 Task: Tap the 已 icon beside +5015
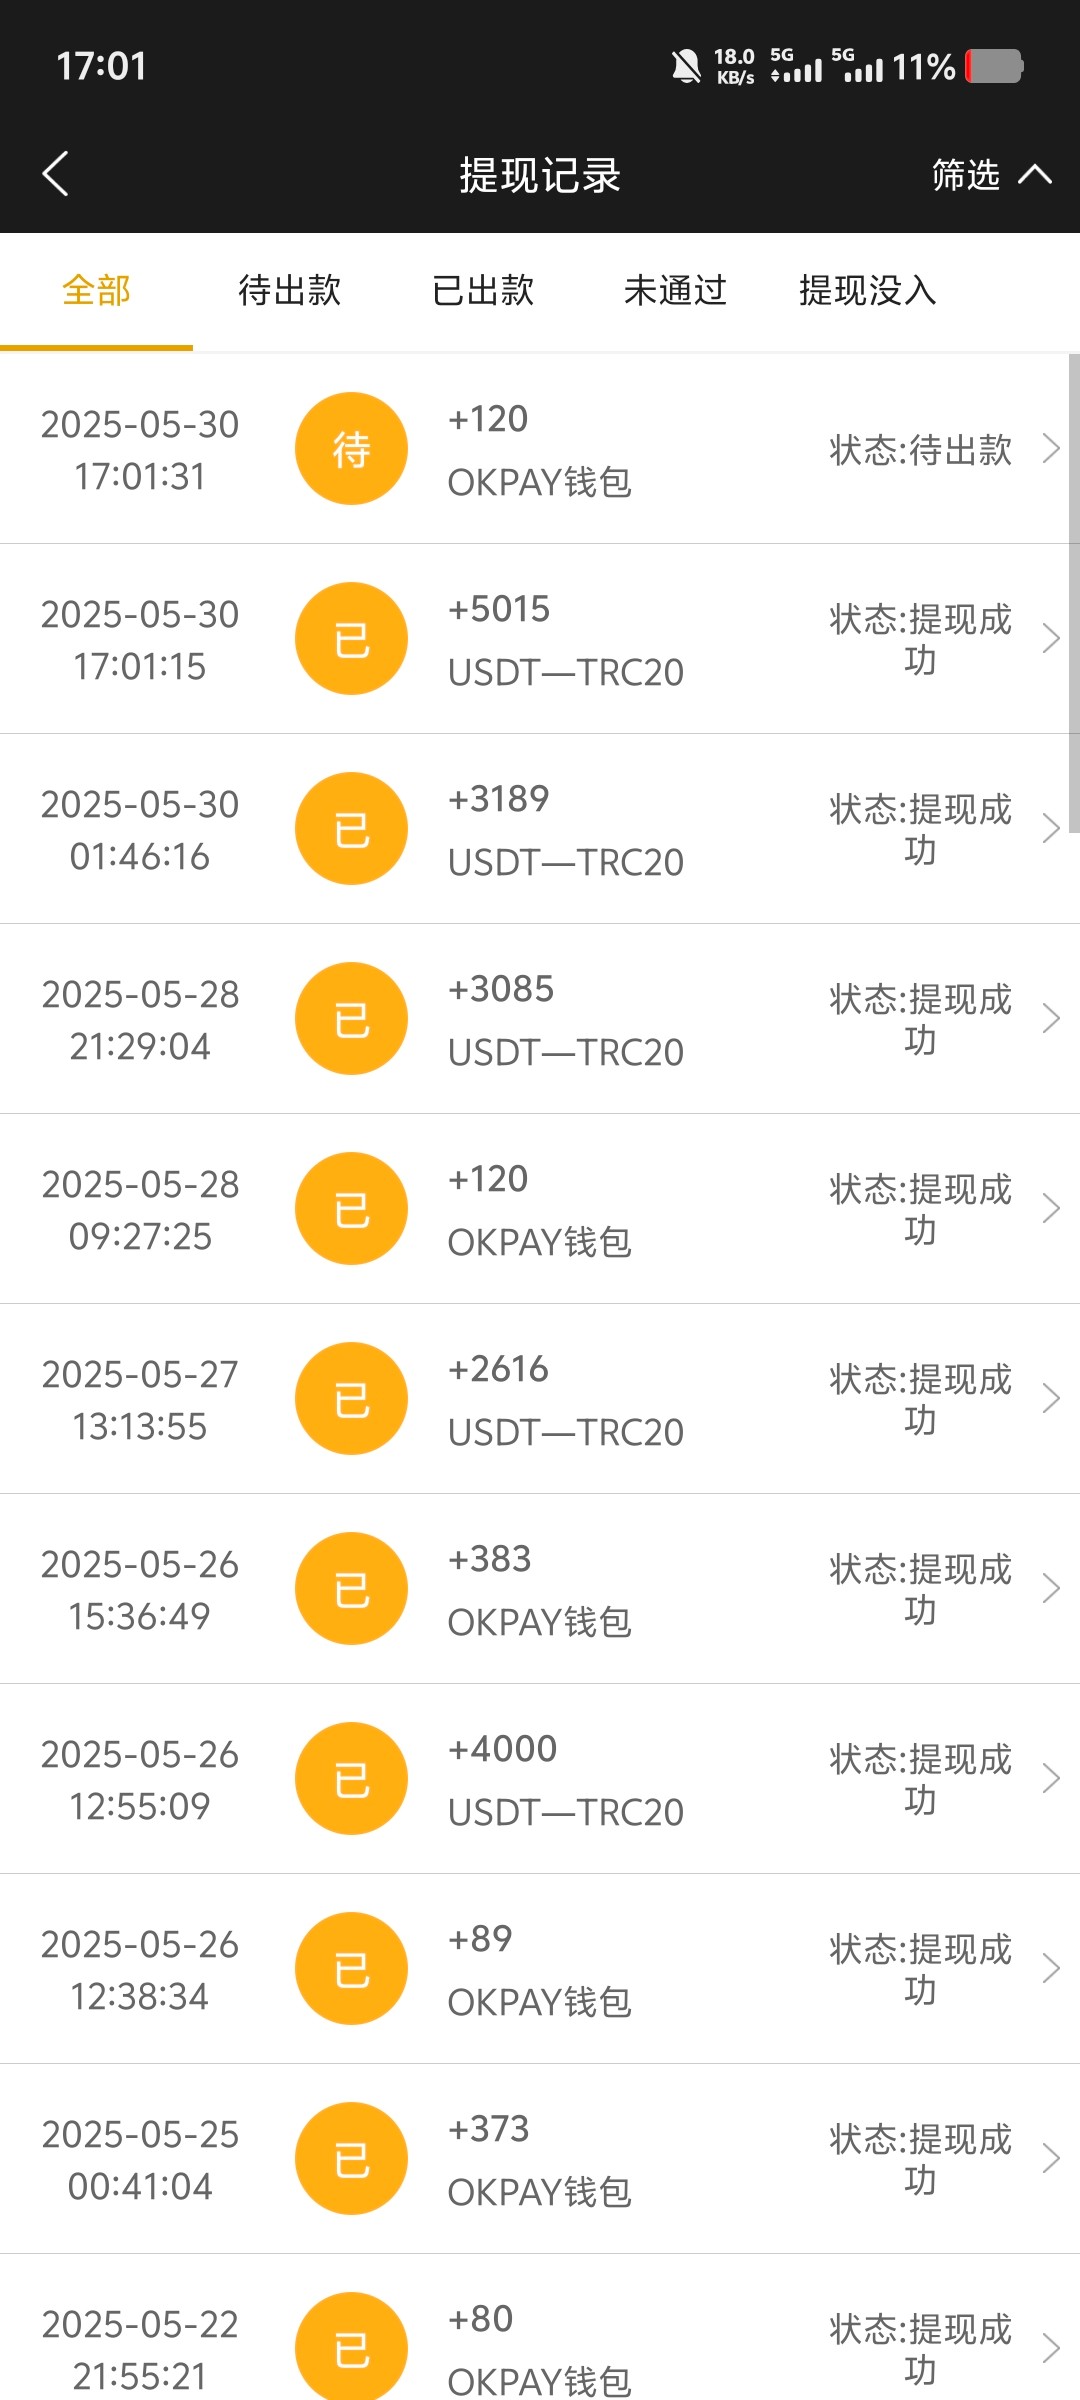(x=351, y=639)
